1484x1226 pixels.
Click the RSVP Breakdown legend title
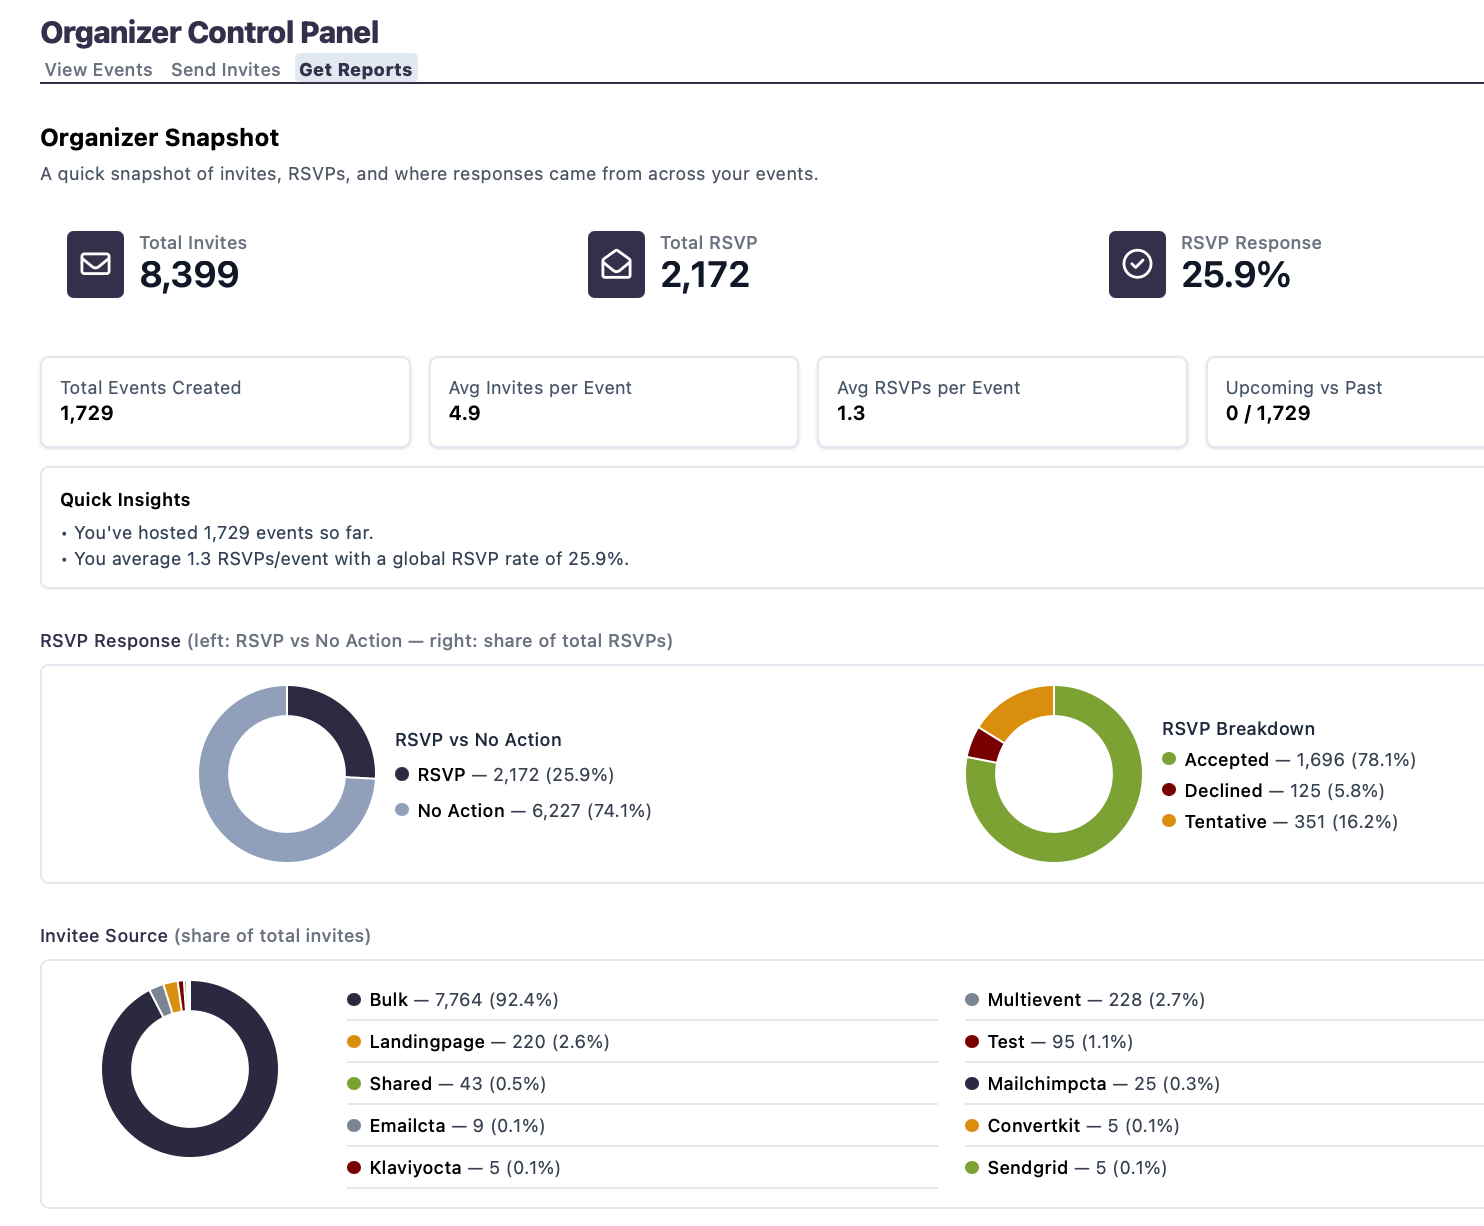(1238, 728)
